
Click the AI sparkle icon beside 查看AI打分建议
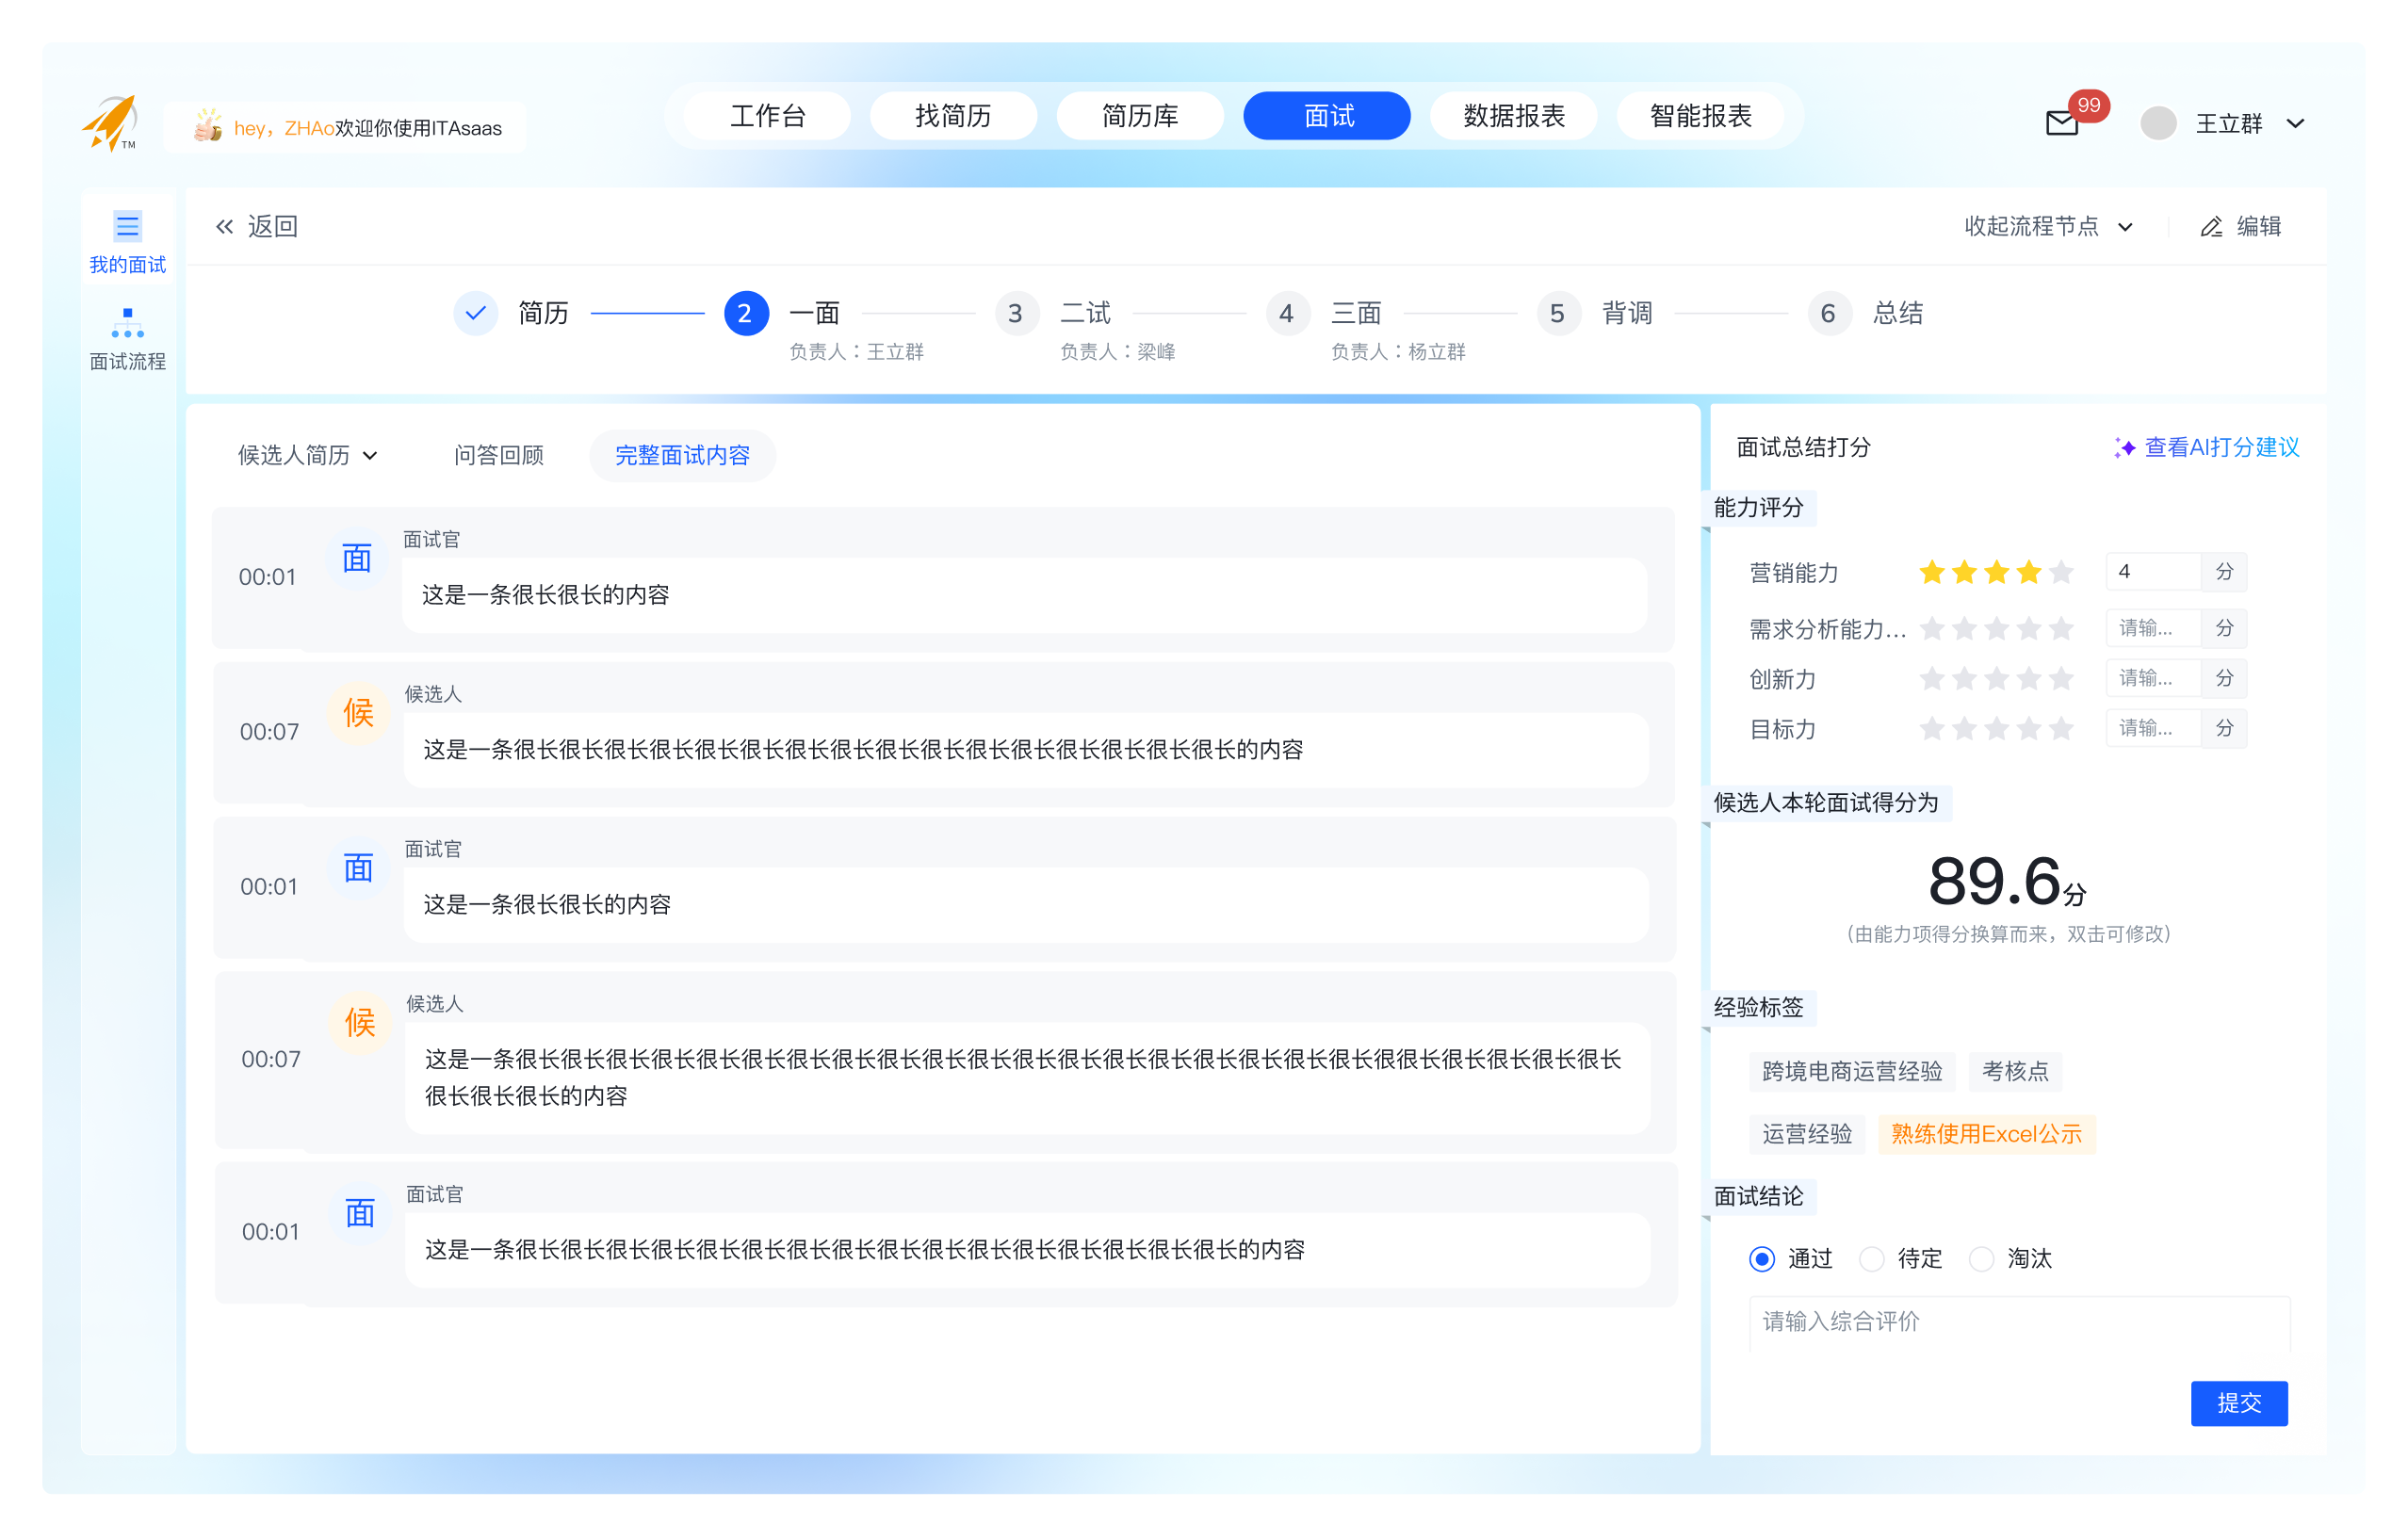[x=2126, y=448]
